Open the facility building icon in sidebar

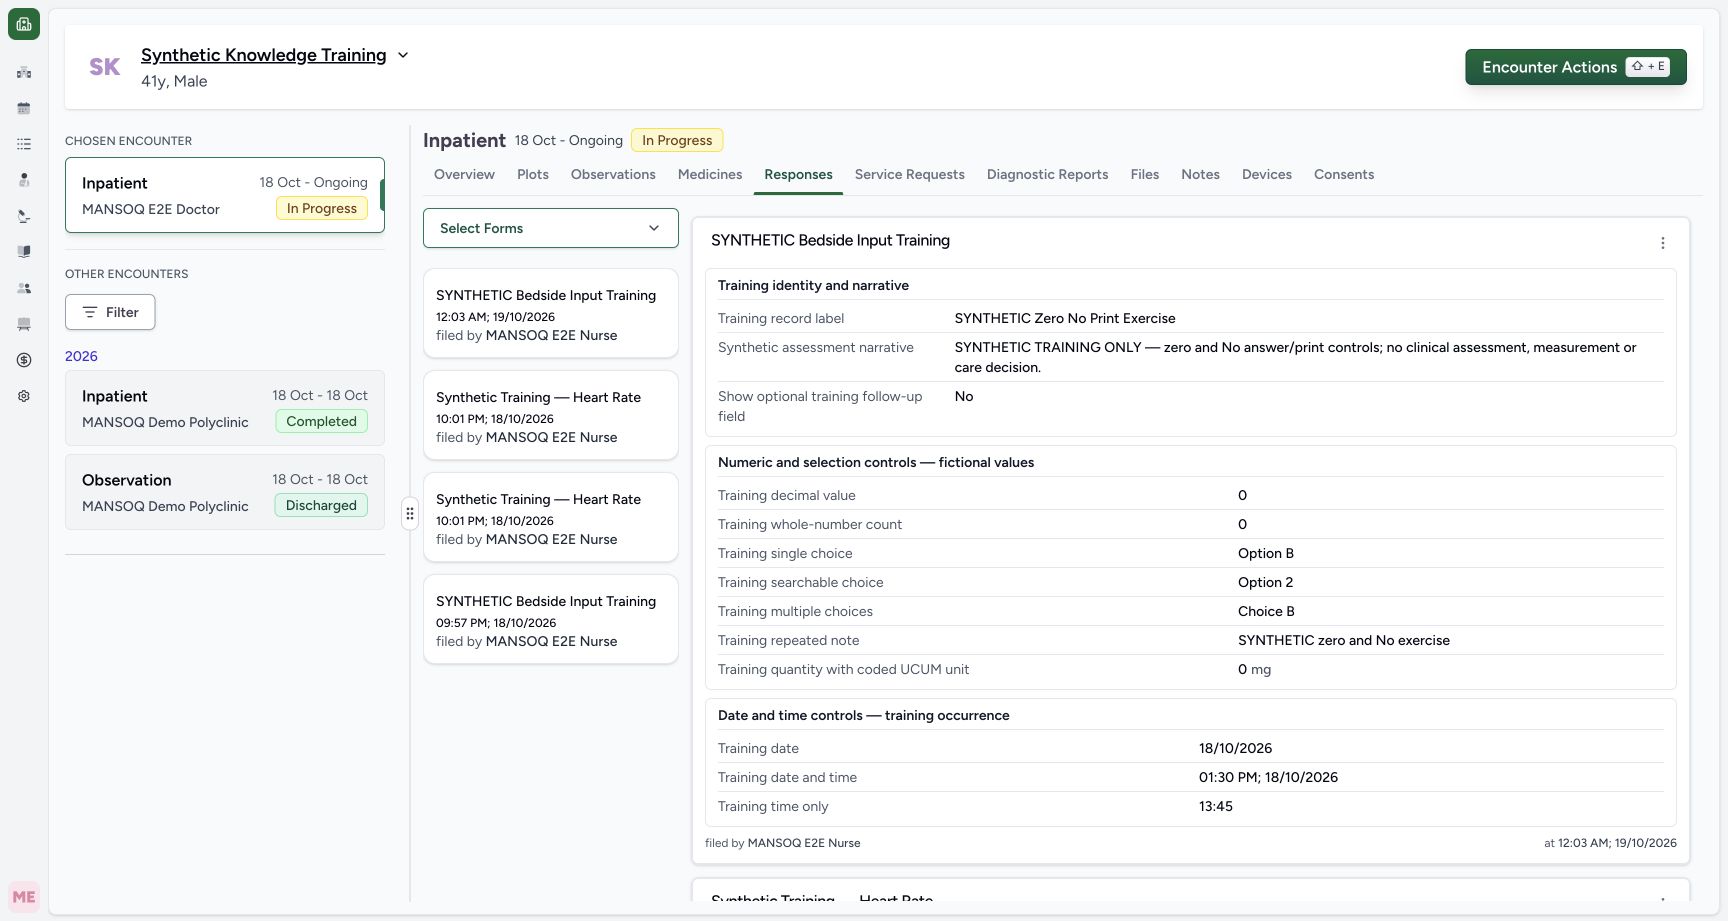24,72
